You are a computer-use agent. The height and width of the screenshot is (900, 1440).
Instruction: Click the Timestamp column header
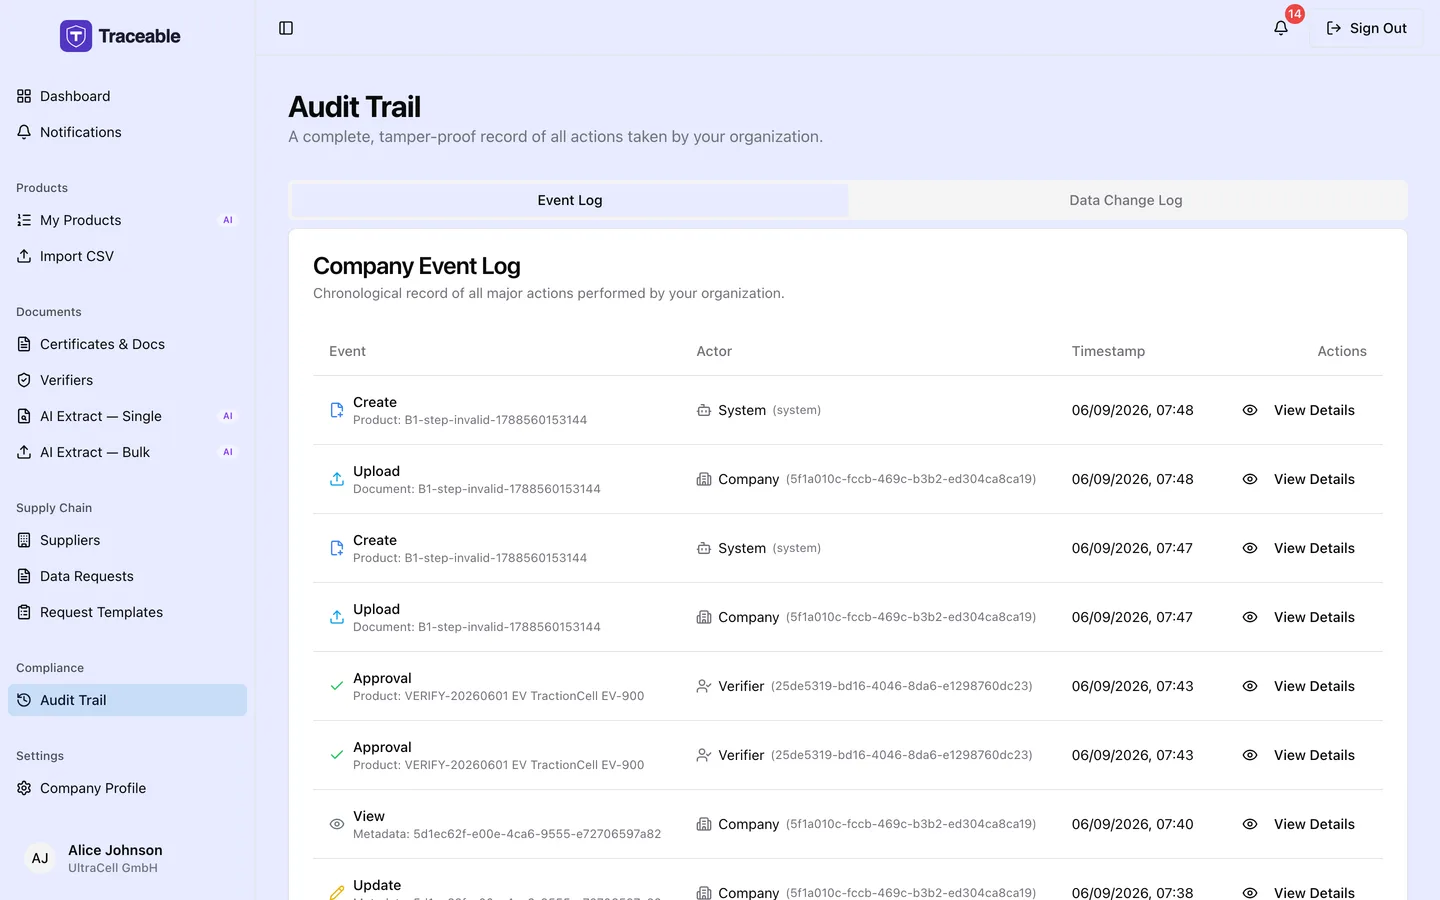pos(1108,351)
